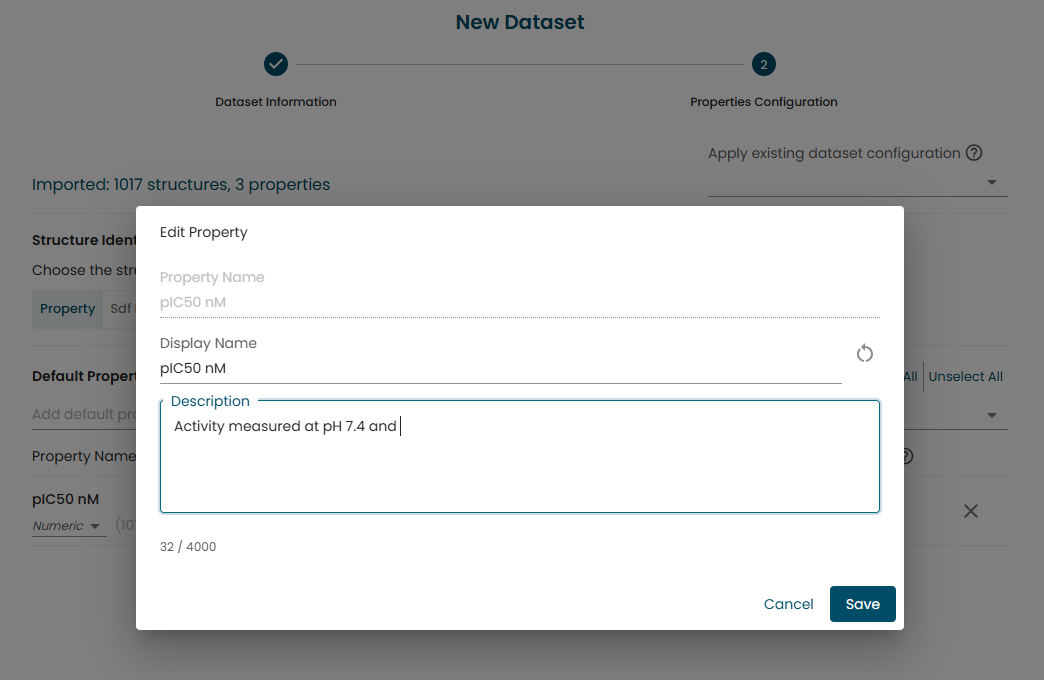The image size is (1044, 680).
Task: Click the Unselect All link
Action: [x=965, y=377]
